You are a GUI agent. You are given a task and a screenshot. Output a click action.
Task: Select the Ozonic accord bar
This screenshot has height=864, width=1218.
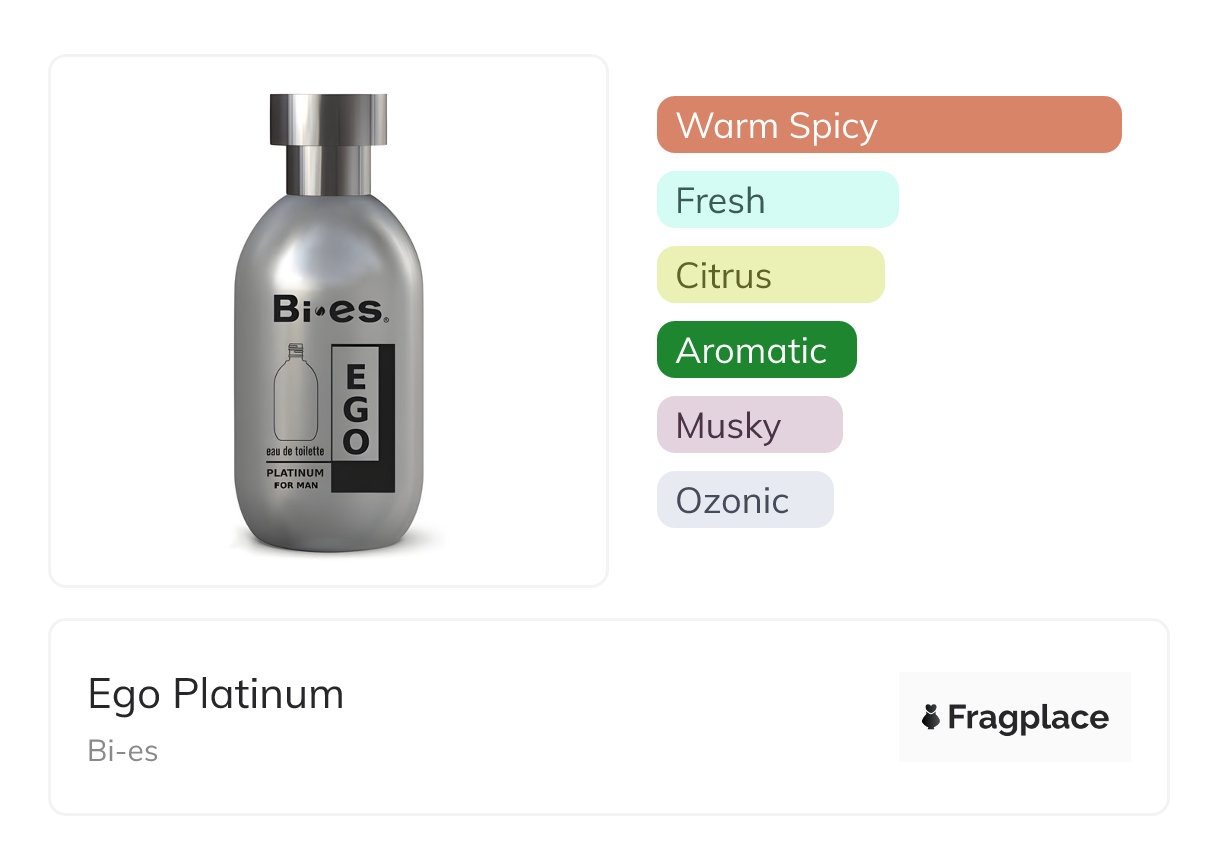click(x=744, y=500)
